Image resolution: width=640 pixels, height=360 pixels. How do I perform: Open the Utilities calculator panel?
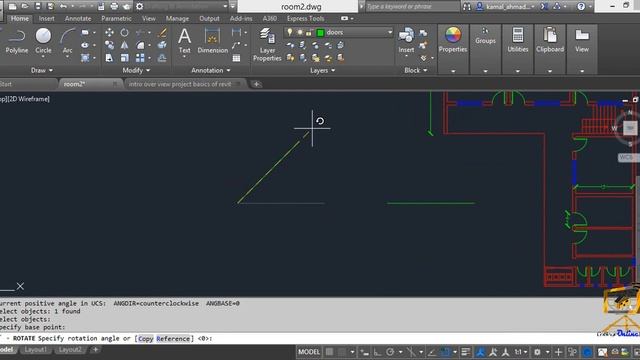coord(518,40)
